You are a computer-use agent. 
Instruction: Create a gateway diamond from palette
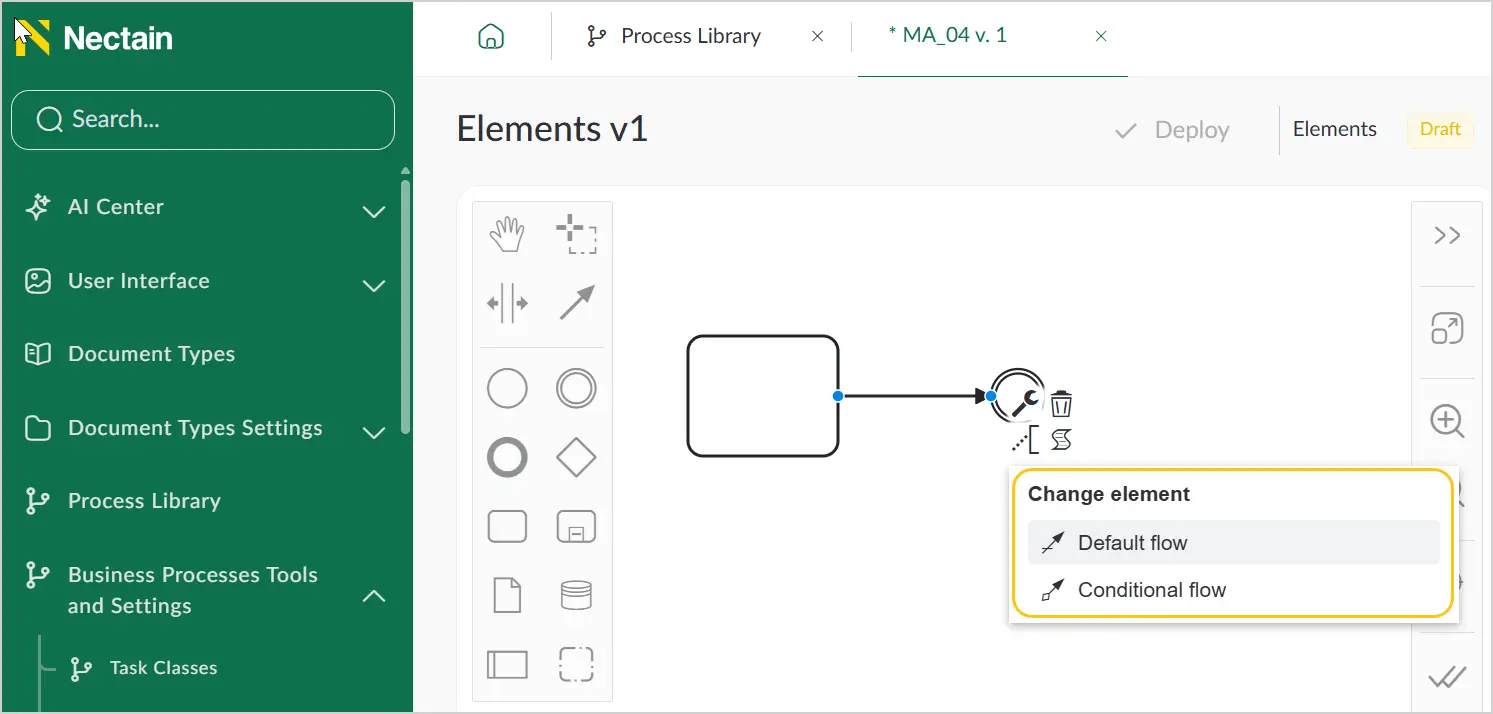click(576, 457)
